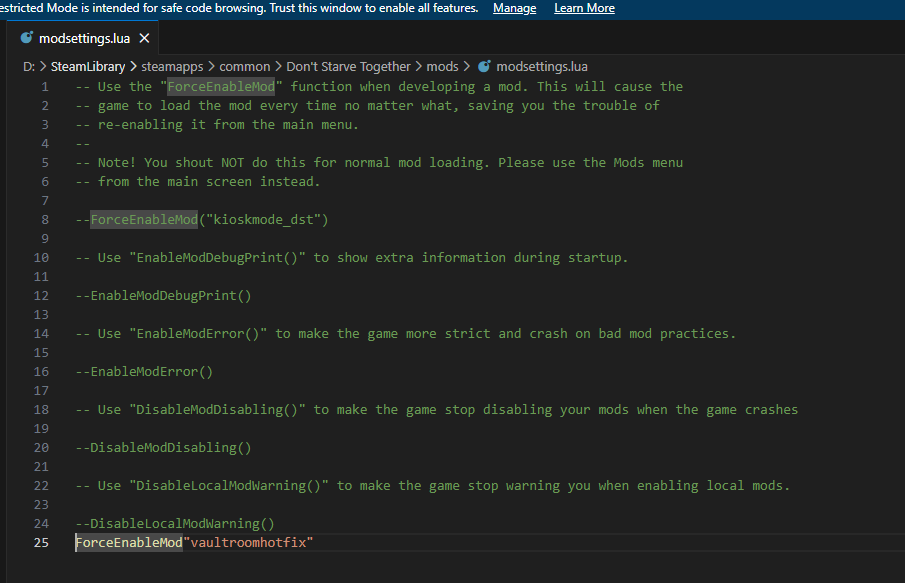Select the modsettings.lua editor tab
Image resolution: width=905 pixels, height=583 pixels.
pos(84,39)
